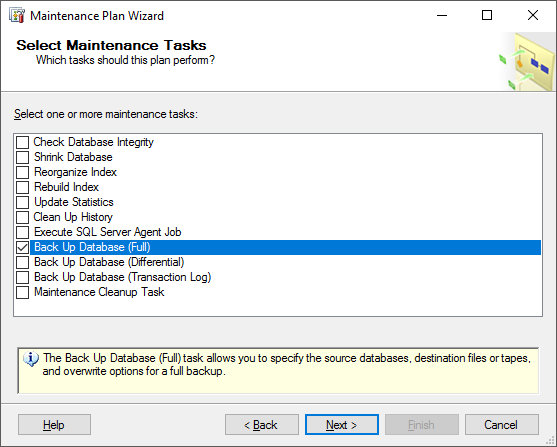Enable Back Up Database (Differential)
Screen dimensions: 557x447
[22, 262]
